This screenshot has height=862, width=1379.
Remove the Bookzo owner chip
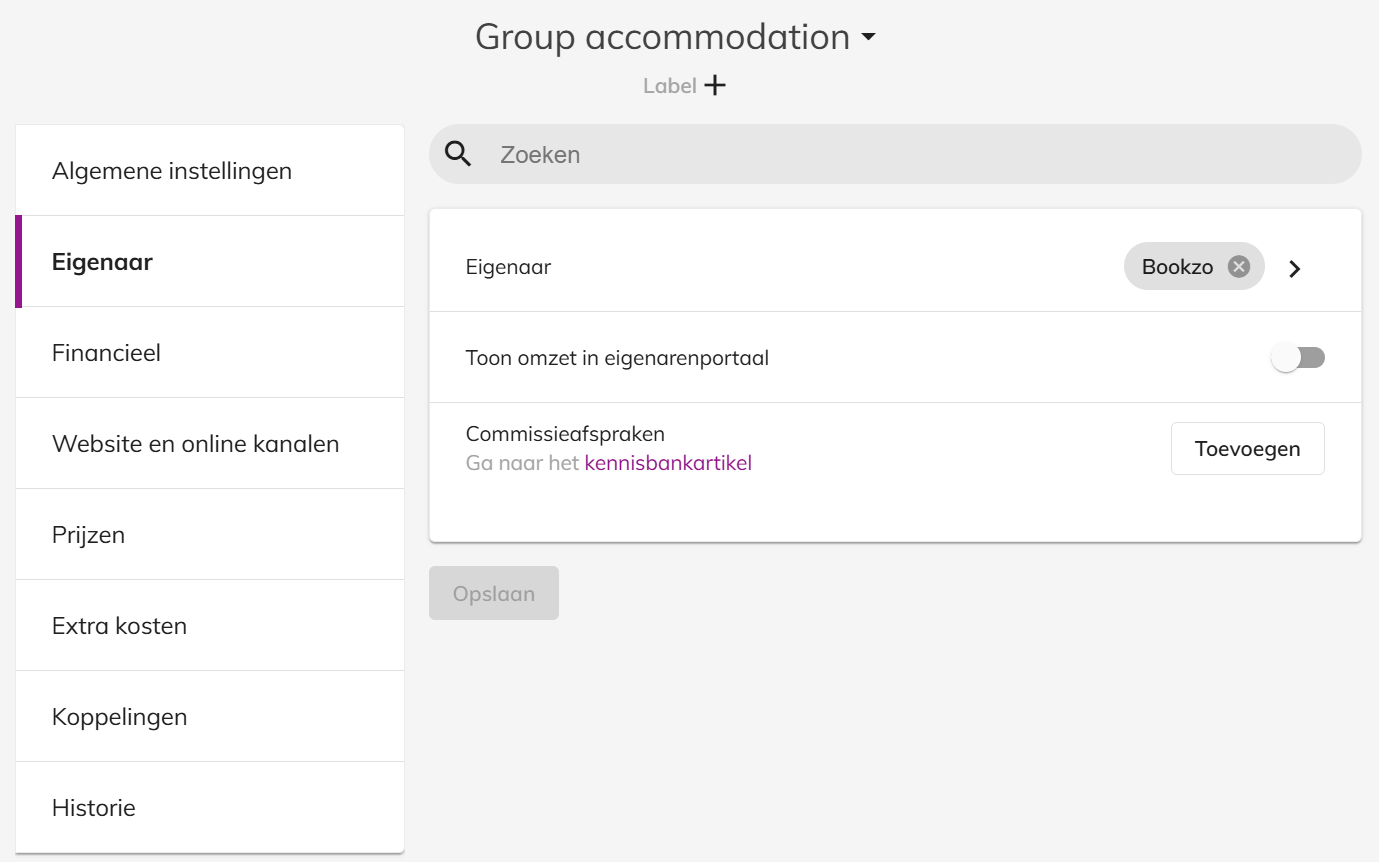point(1239,267)
